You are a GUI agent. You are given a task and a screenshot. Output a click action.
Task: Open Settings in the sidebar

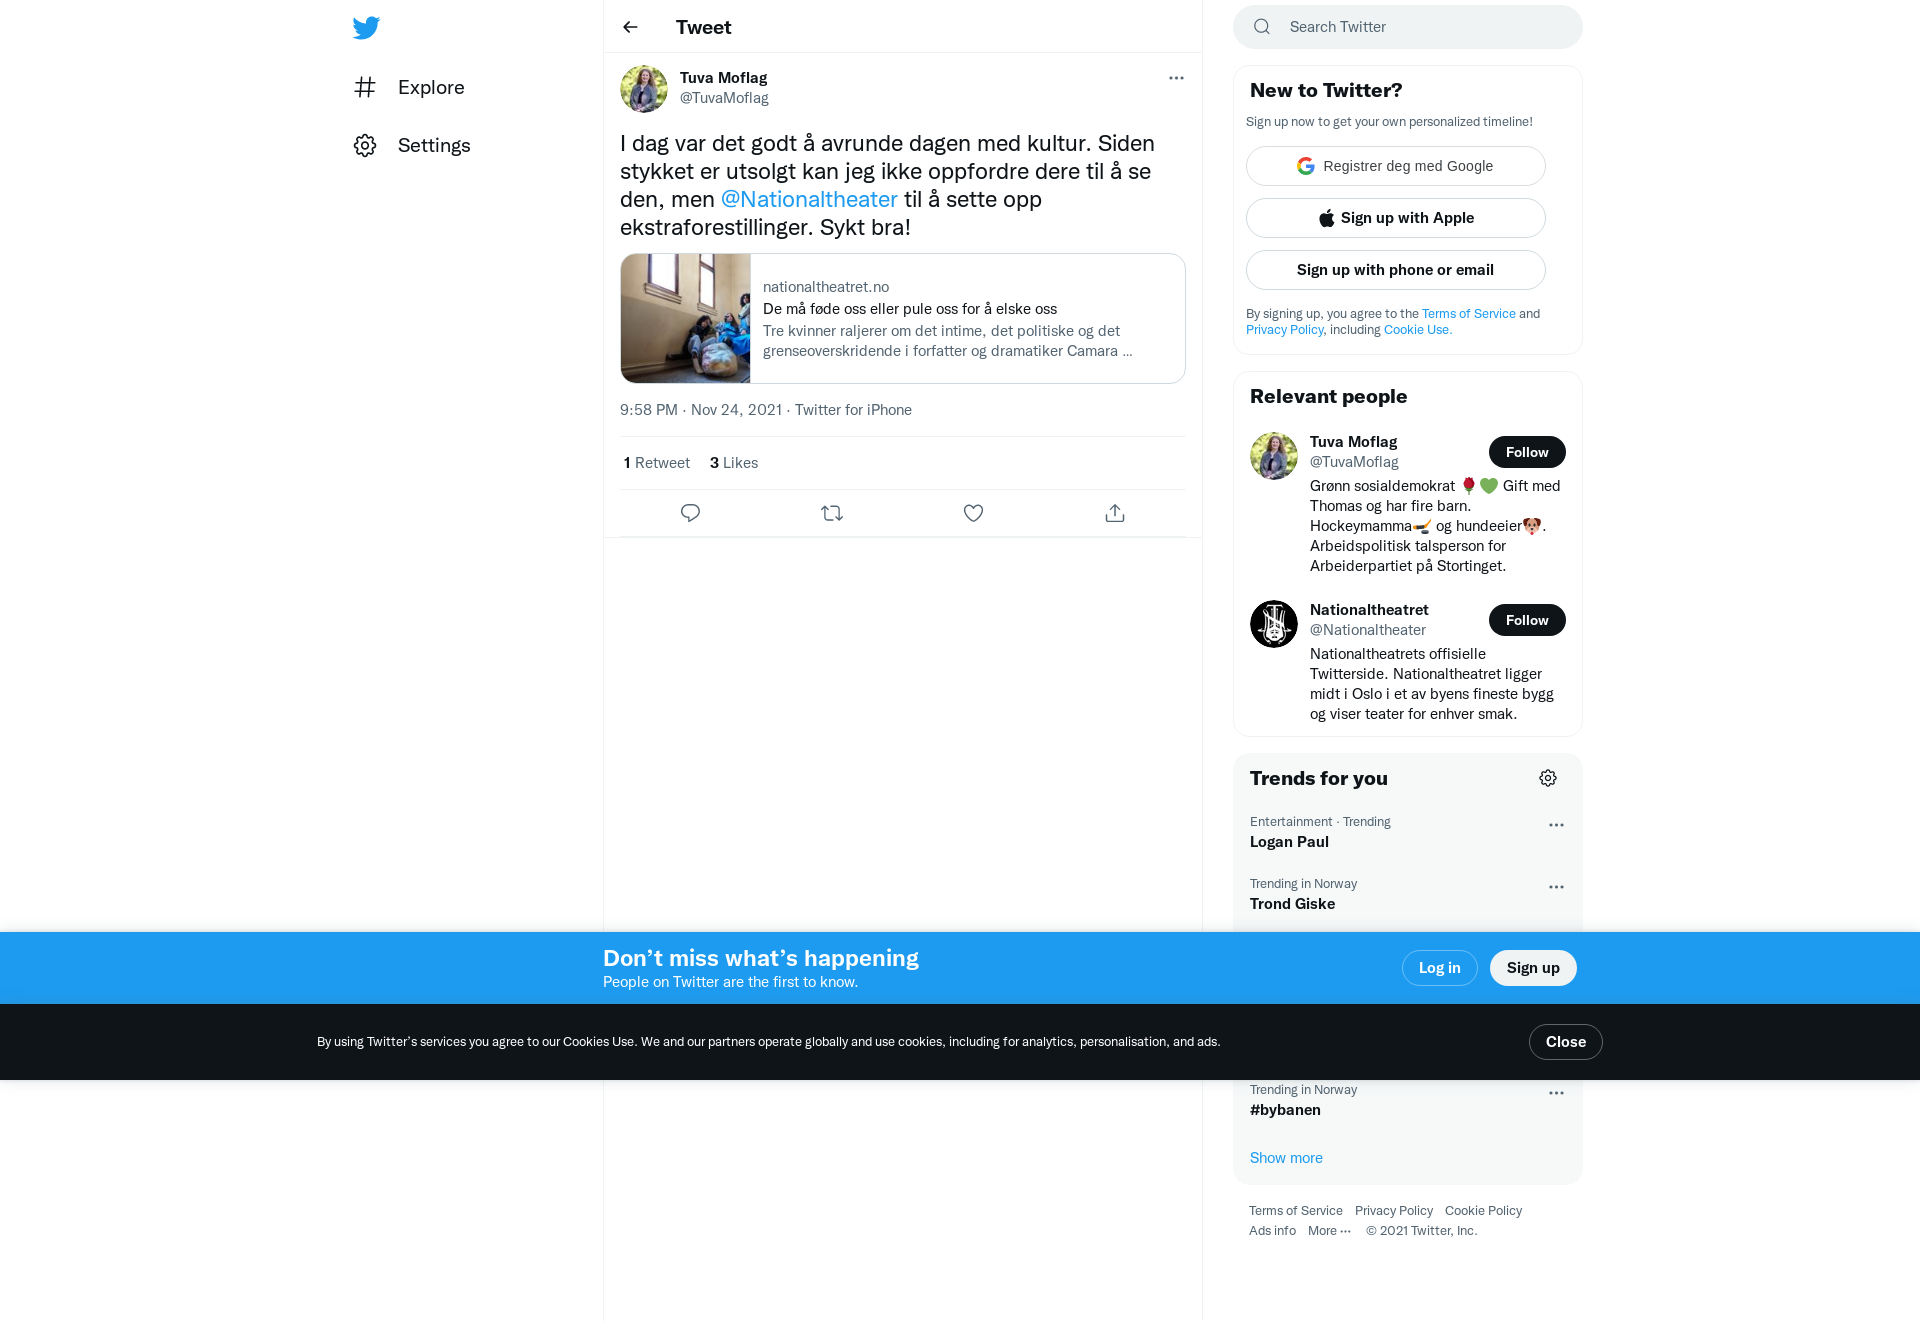point(412,145)
